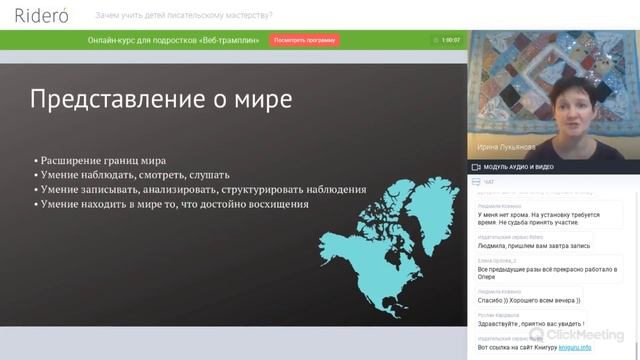Image resolution: width=640 pixels, height=360 pixels.
Task: Click the red 'Посмотреть программу' button
Action: 304,40
